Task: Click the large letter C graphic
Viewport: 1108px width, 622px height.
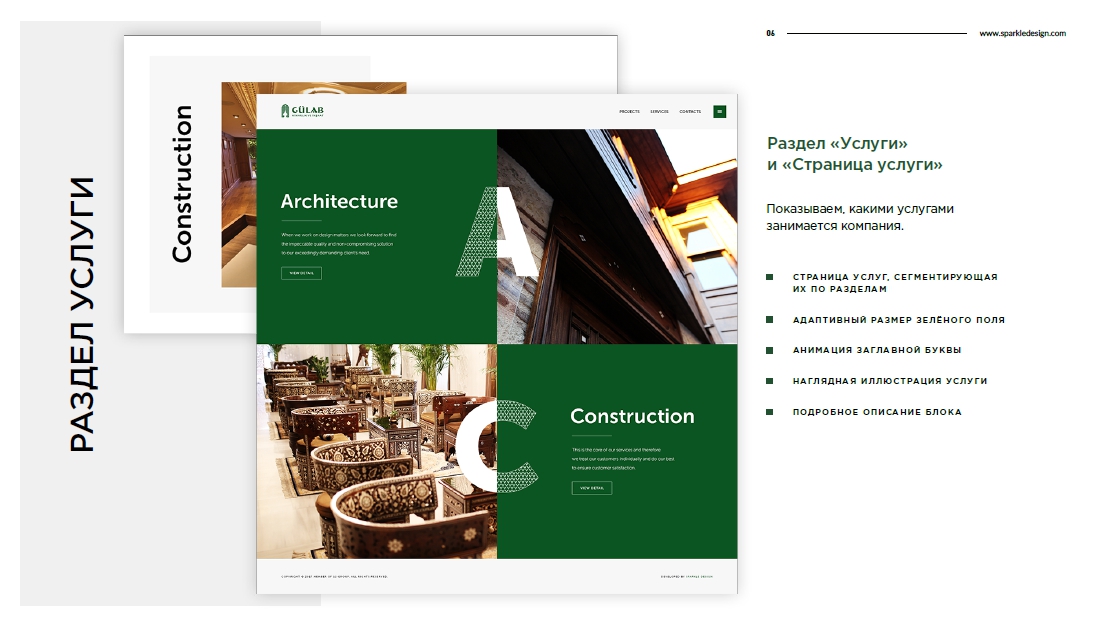Action: pyautogui.click(x=497, y=445)
